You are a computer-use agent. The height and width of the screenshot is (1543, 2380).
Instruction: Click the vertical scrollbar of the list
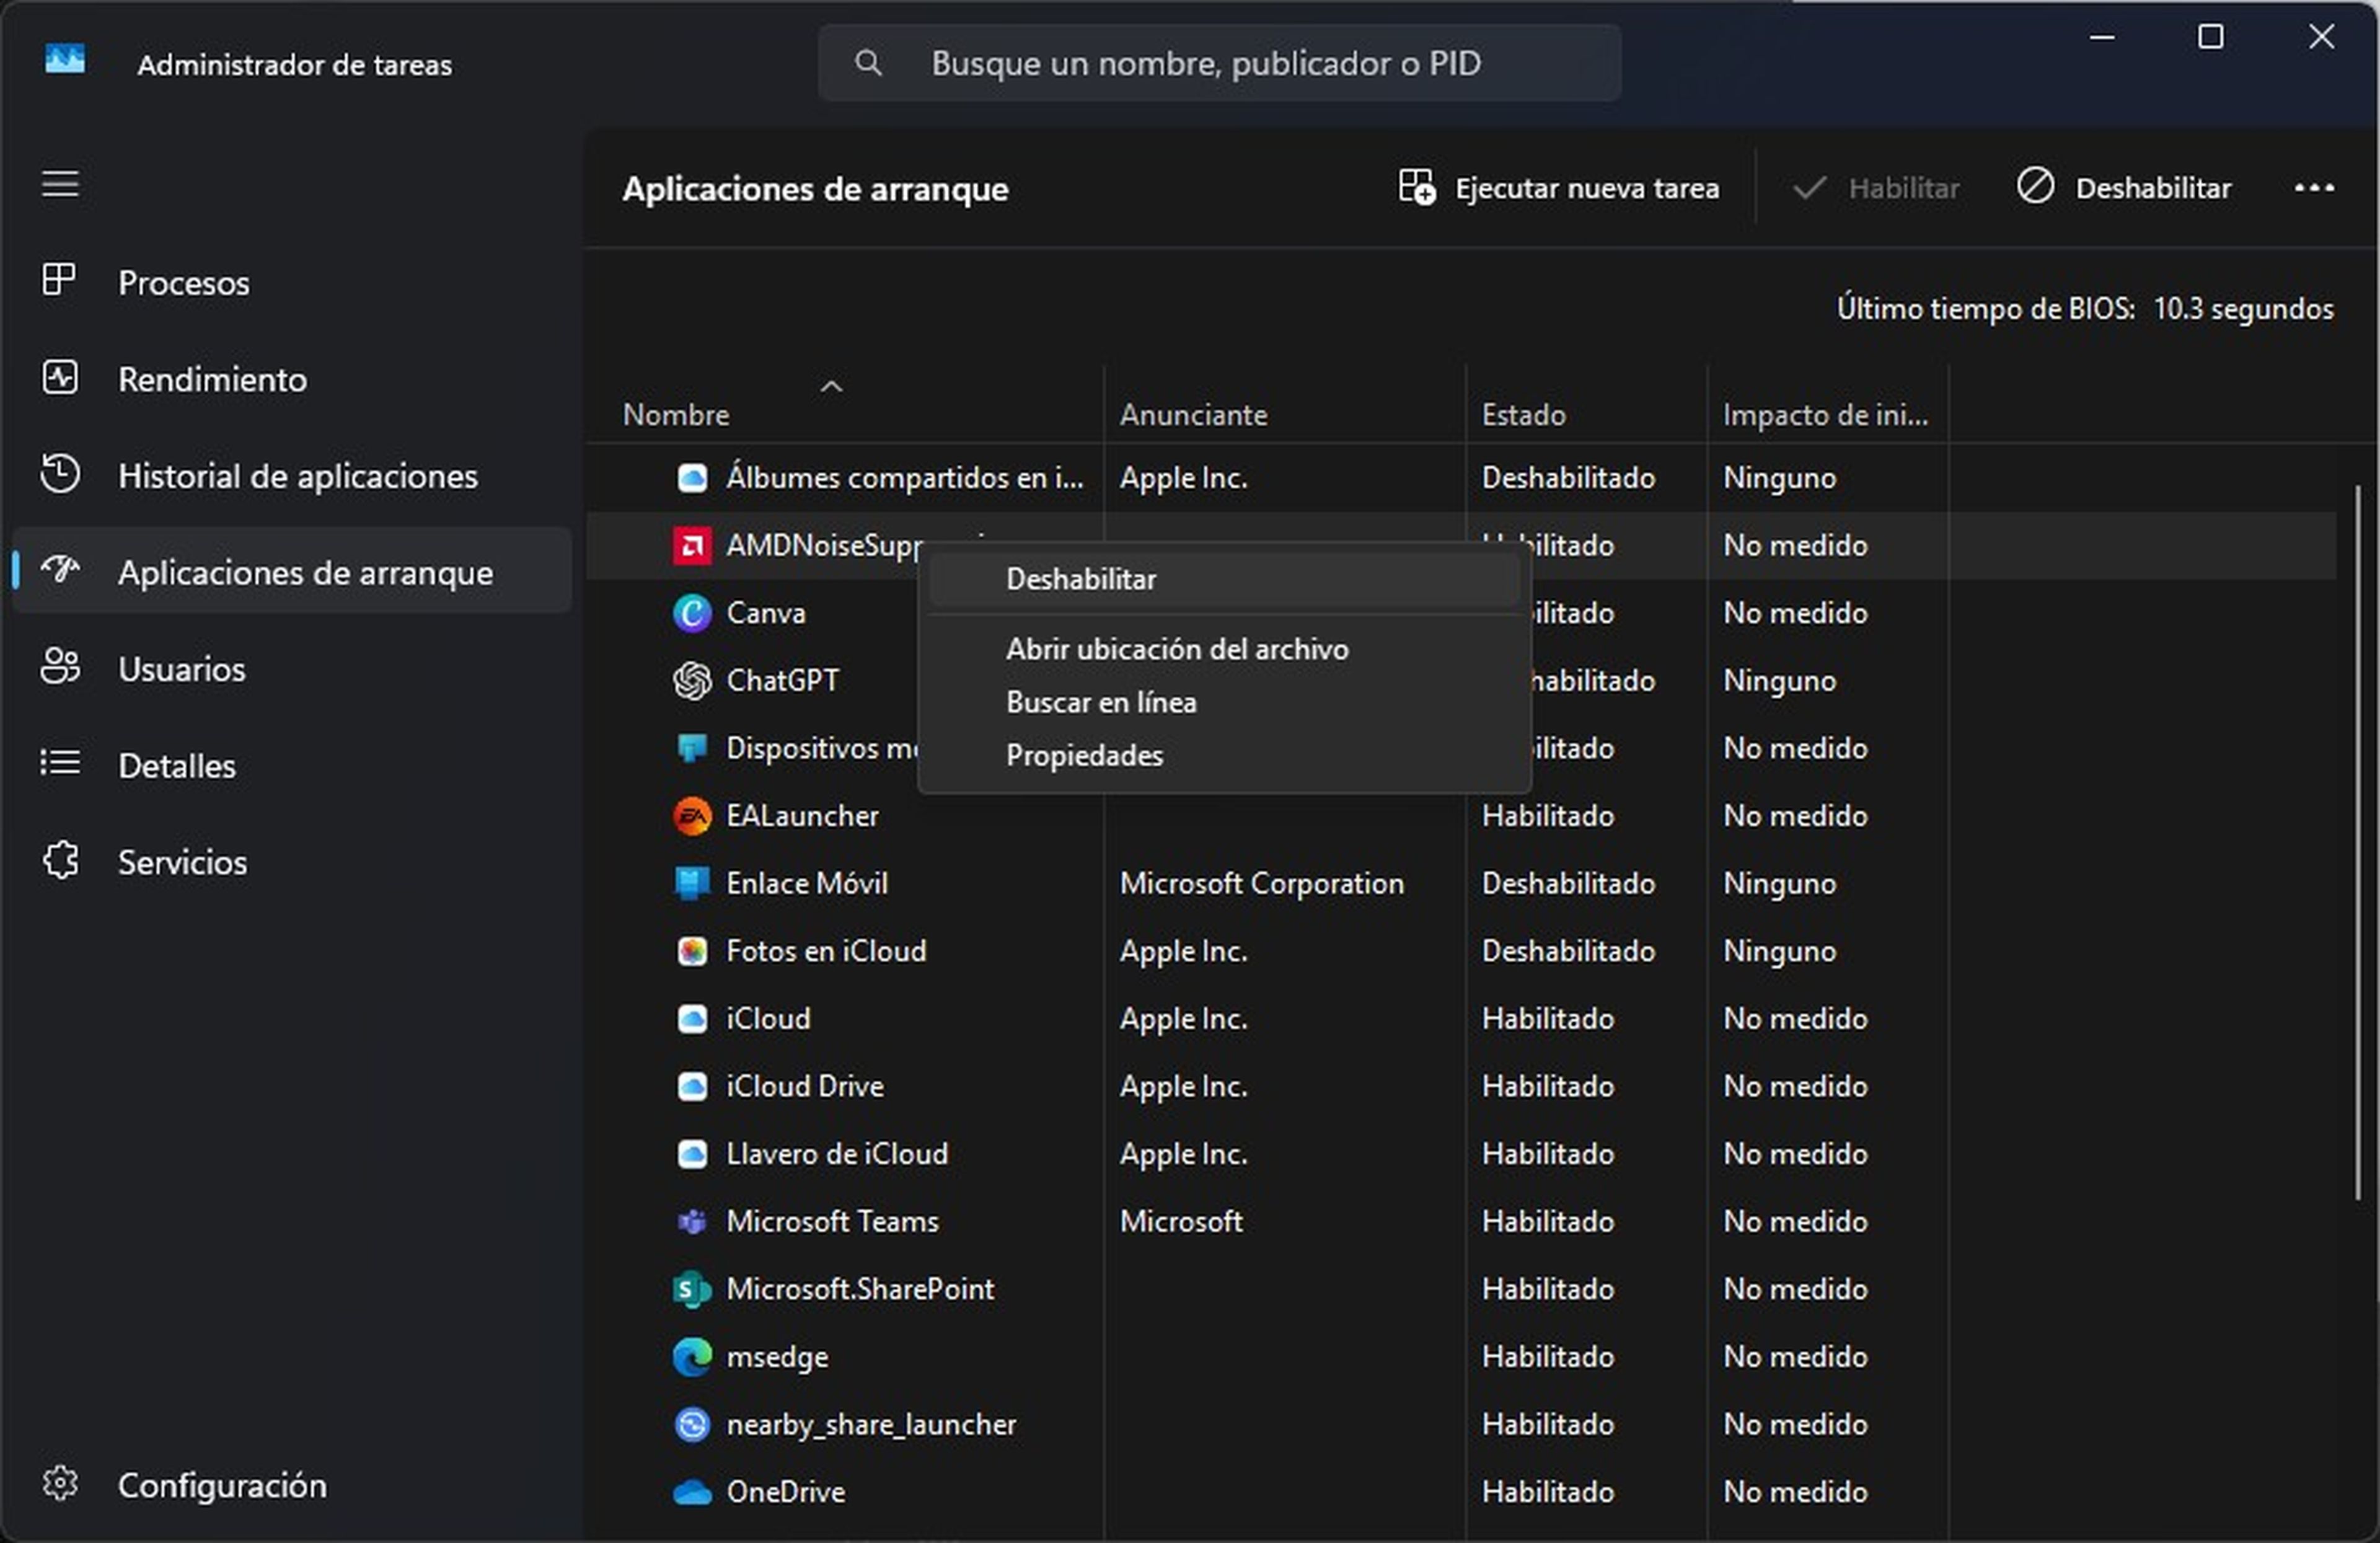pos(2357,842)
